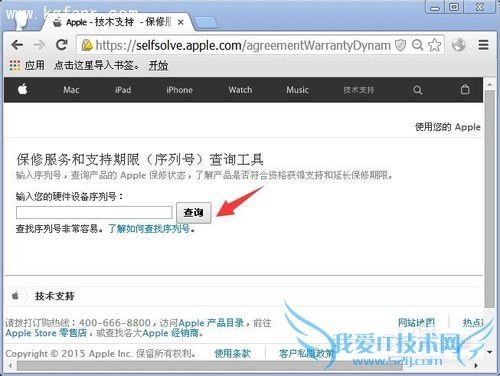The height and width of the screenshot is (376, 500).
Task: Open the Apple 经销商 link
Action: click(171, 333)
